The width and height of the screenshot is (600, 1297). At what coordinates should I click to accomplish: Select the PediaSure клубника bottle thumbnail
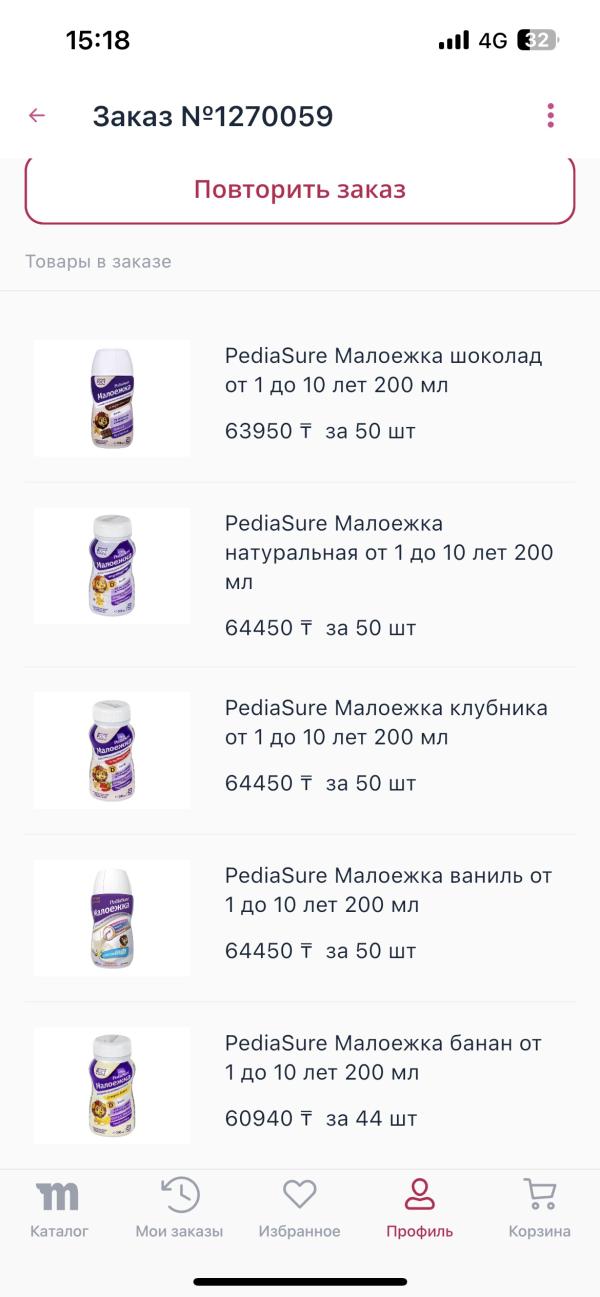pos(112,750)
